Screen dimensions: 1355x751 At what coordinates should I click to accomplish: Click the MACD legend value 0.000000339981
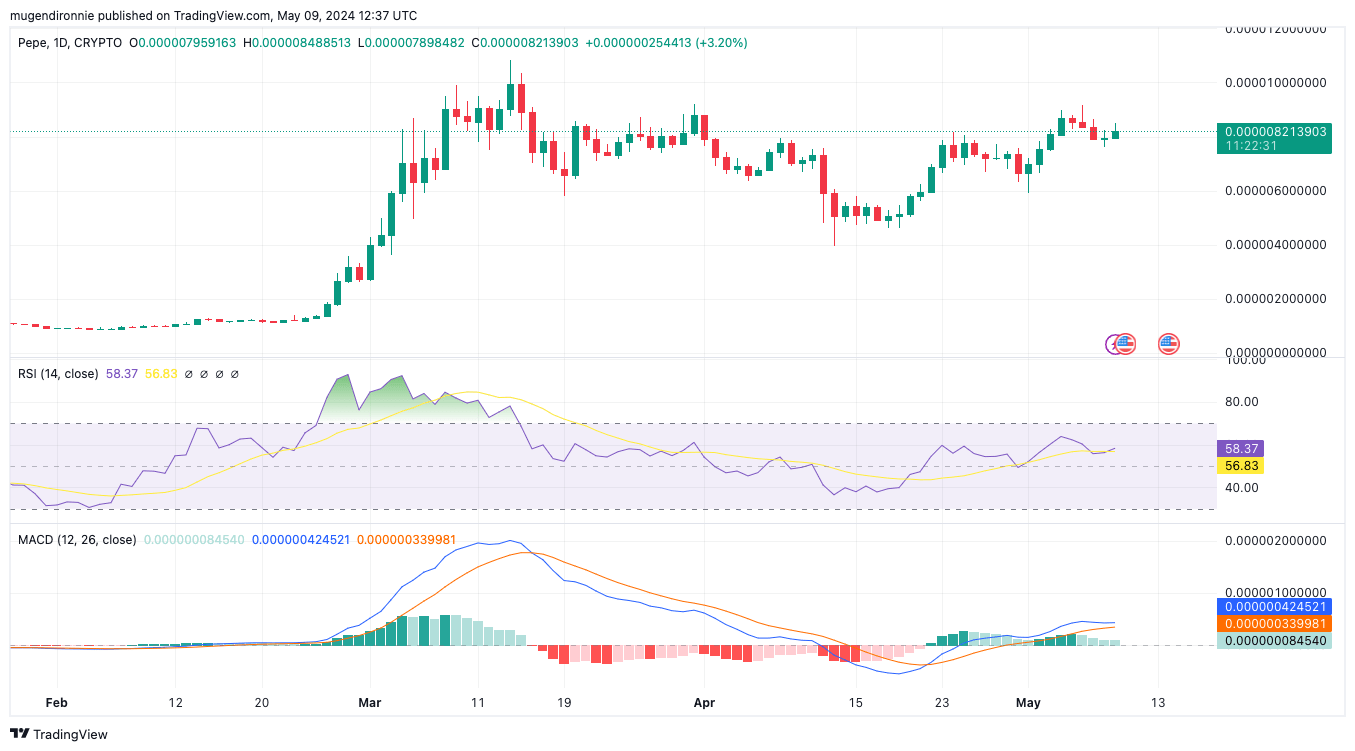406,540
